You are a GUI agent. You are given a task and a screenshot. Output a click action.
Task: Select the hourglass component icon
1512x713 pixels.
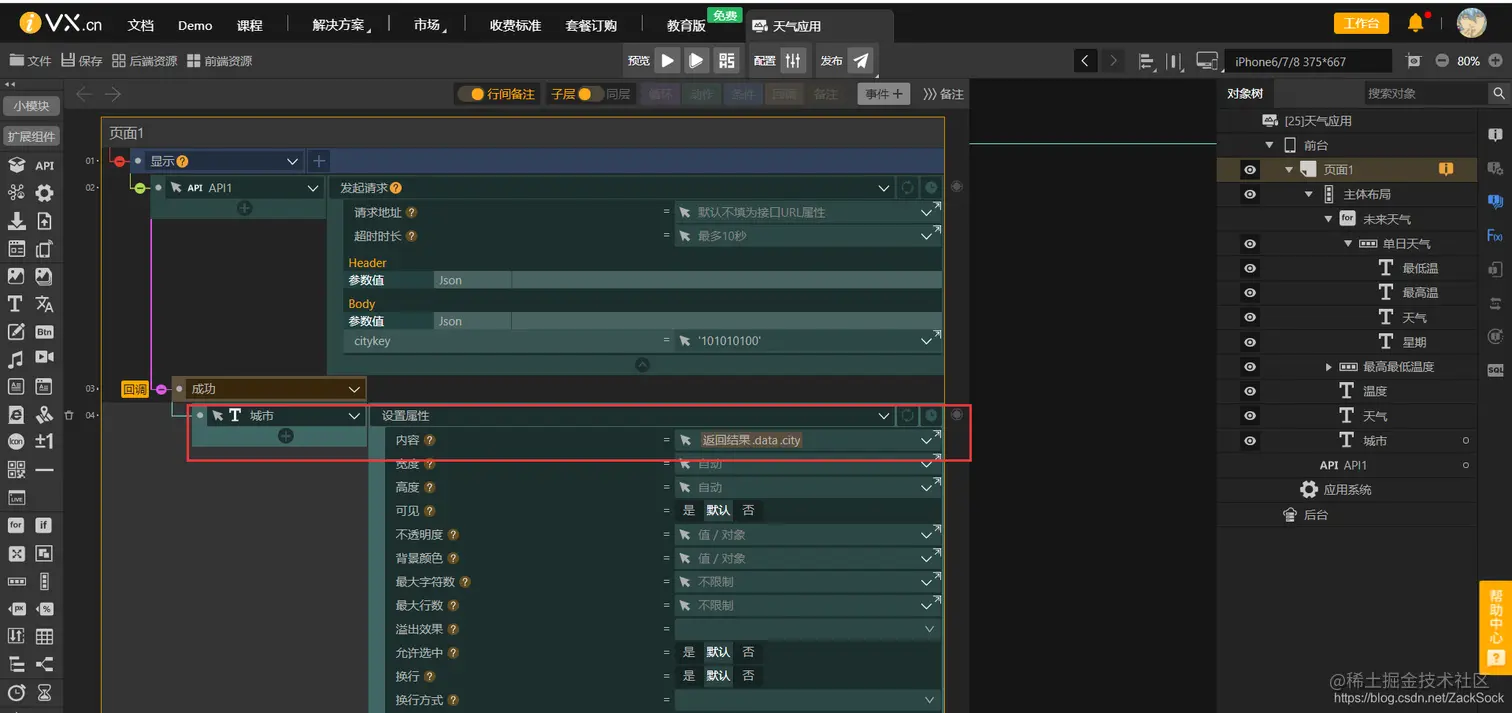coord(44,692)
